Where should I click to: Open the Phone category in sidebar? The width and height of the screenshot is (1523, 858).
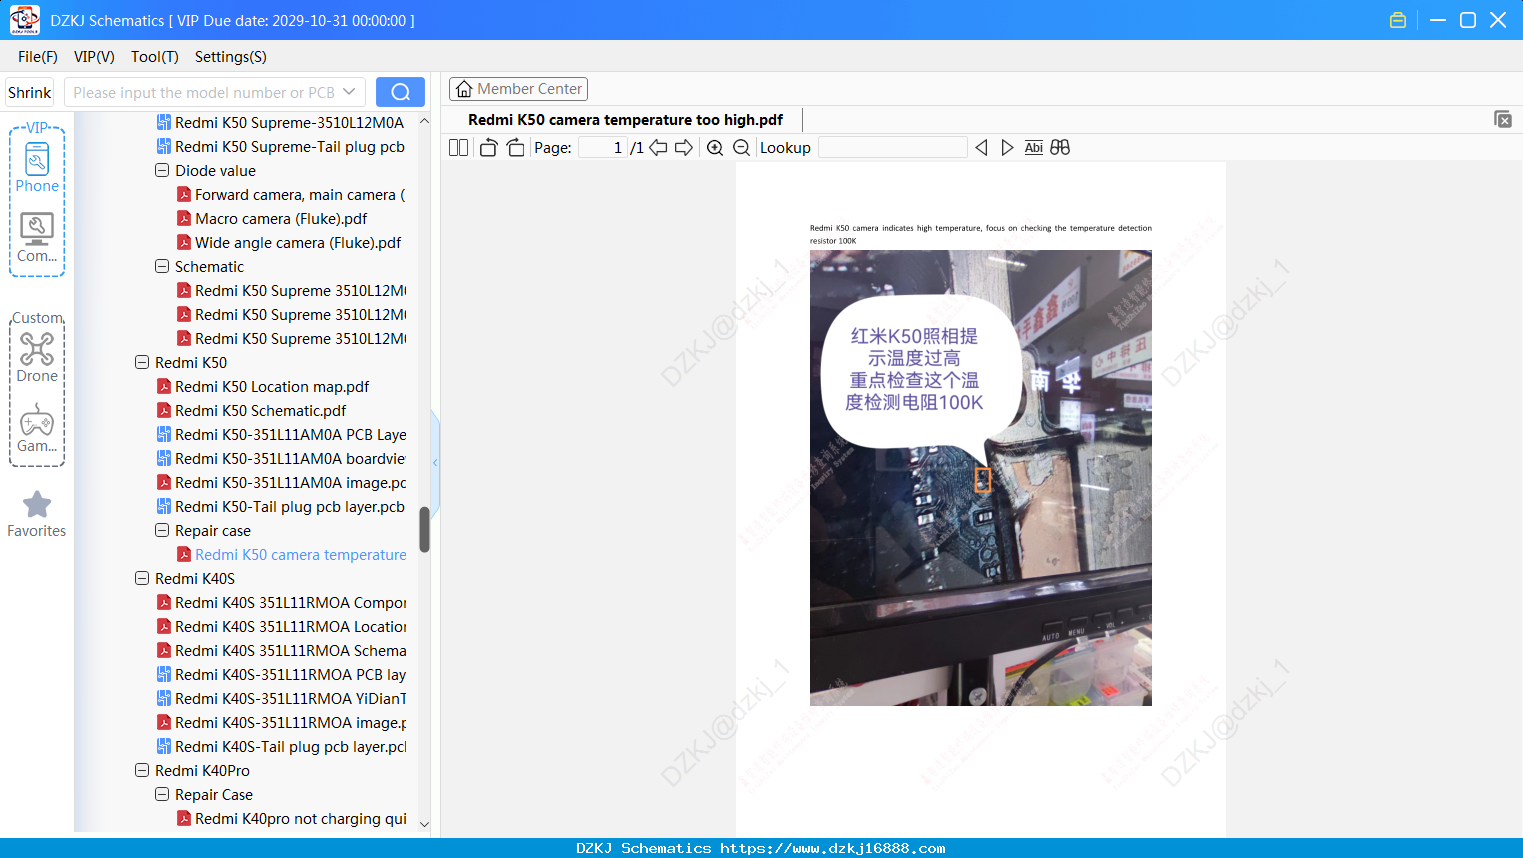click(37, 168)
